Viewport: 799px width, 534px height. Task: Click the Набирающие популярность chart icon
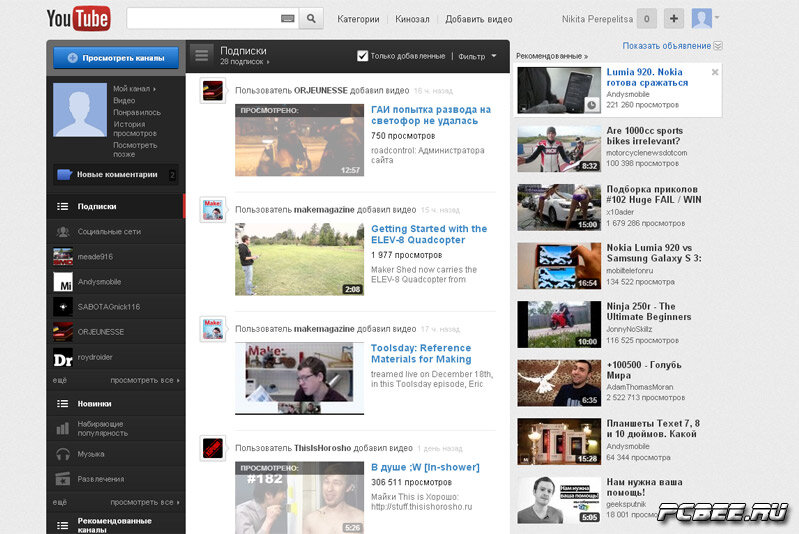[x=63, y=428]
